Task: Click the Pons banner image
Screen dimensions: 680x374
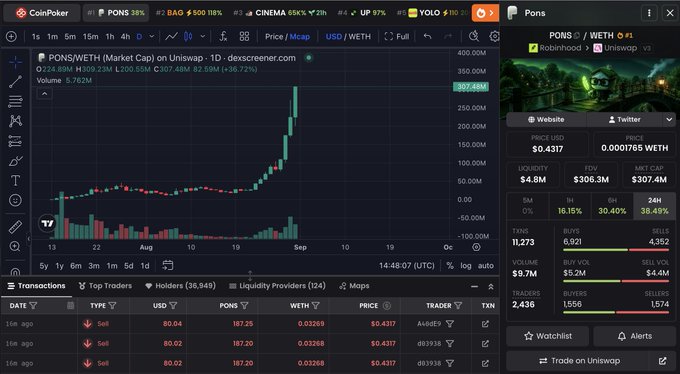Action: point(590,84)
